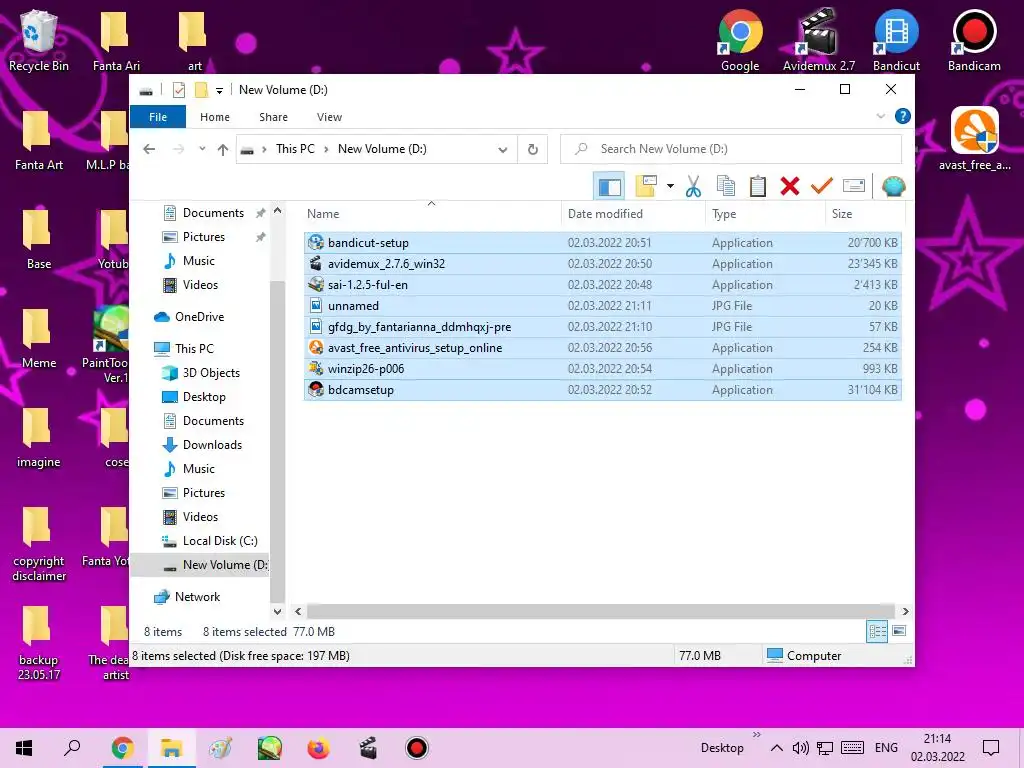Refresh the New Volume (D:) folder
Viewport: 1024px width, 768px height.
[533, 150]
